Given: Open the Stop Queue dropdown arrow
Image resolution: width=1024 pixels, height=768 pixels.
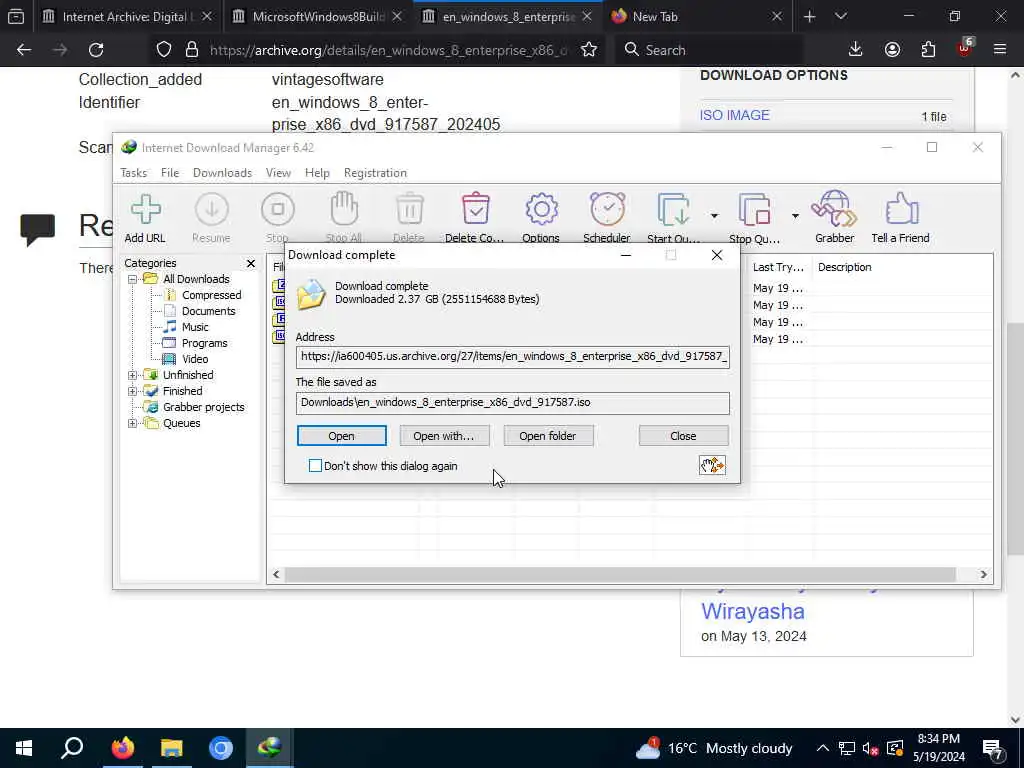Looking at the screenshot, I should [795, 216].
